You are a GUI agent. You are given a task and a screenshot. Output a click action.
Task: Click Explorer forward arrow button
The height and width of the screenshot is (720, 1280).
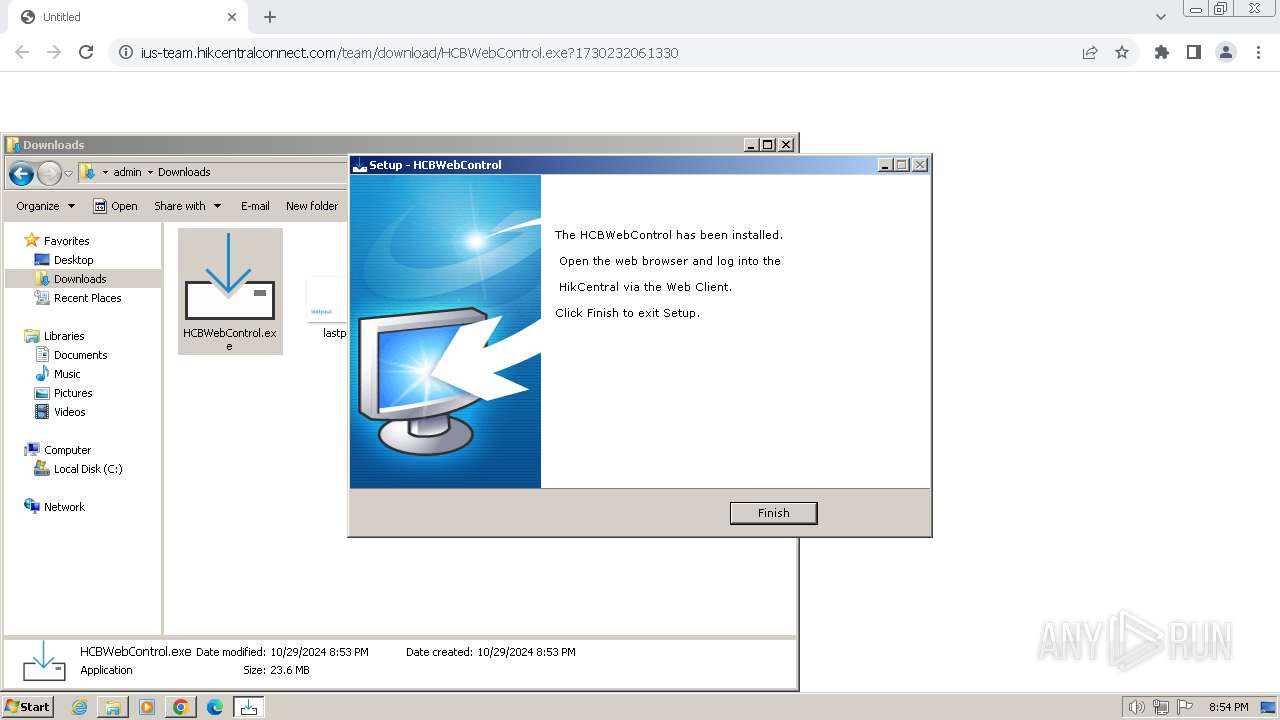tap(49, 174)
